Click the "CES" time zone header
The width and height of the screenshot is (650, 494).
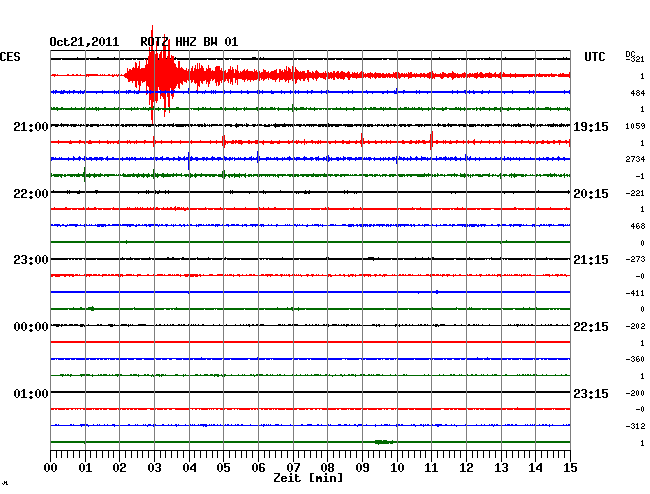(x=10, y=57)
